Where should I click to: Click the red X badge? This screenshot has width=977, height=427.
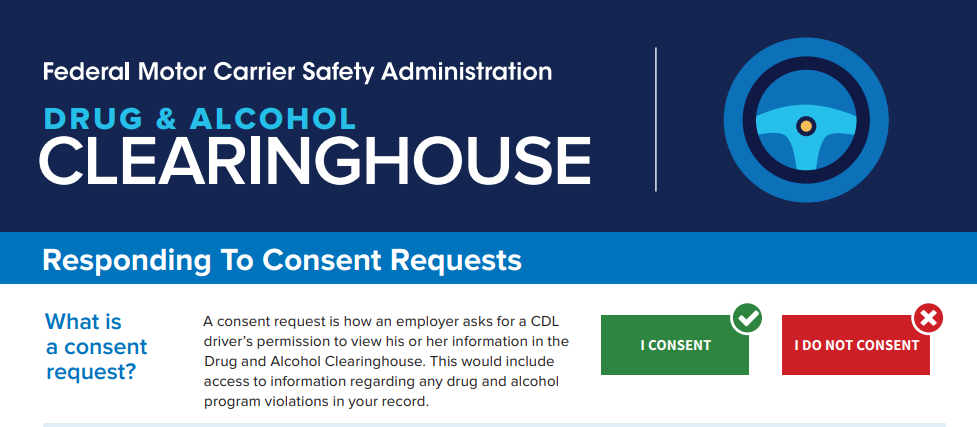point(928,319)
